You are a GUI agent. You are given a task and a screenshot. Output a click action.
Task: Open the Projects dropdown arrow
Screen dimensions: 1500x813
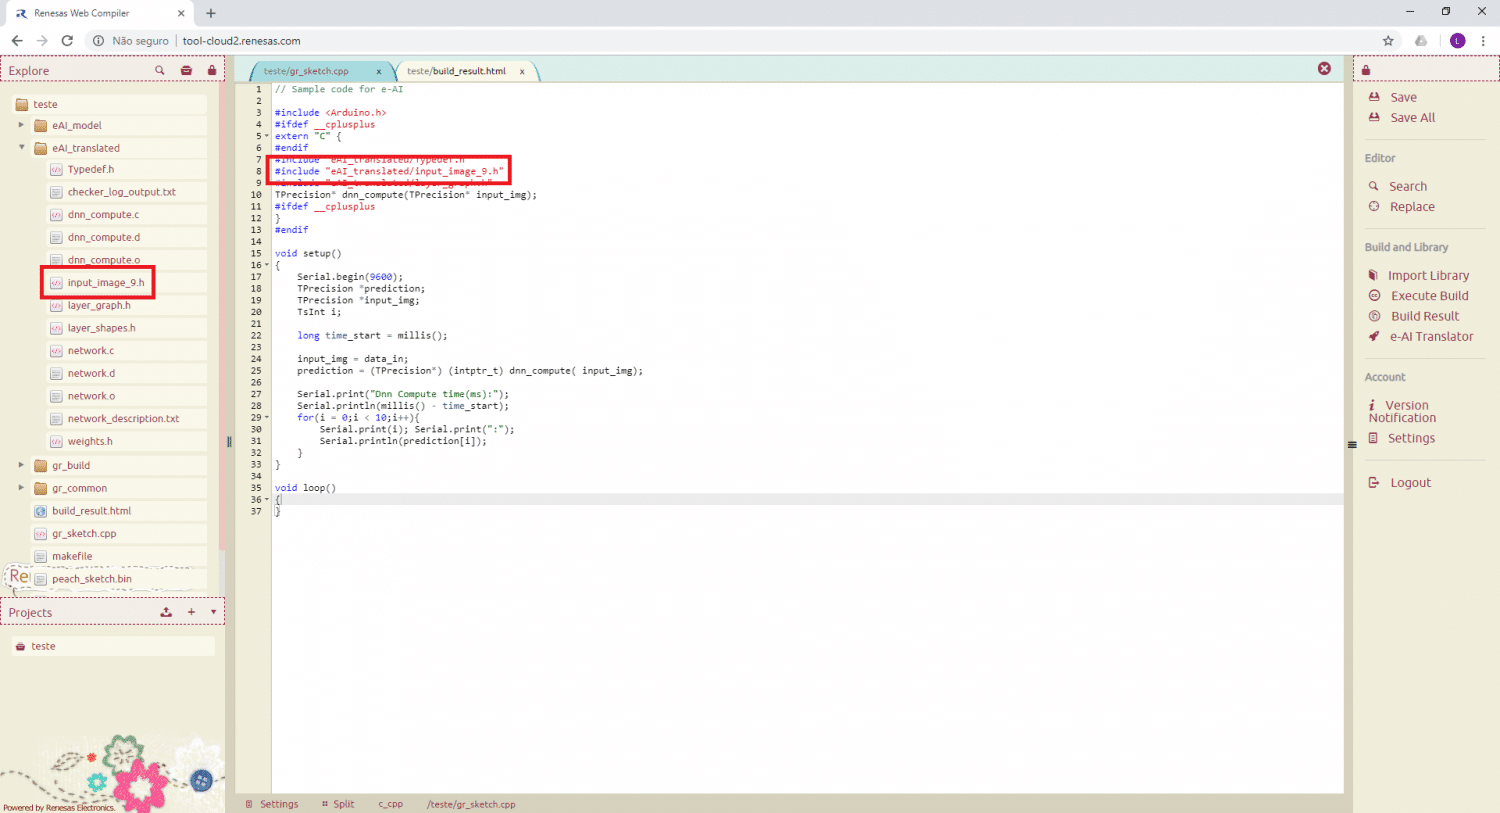pos(213,612)
